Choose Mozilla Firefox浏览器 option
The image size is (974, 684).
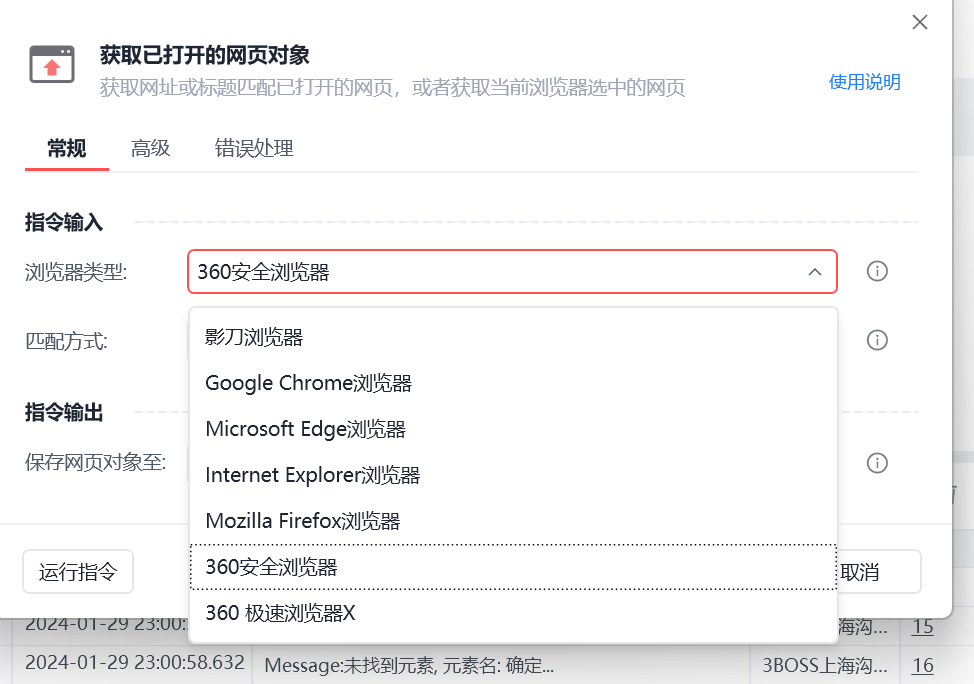pyautogui.click(x=513, y=521)
